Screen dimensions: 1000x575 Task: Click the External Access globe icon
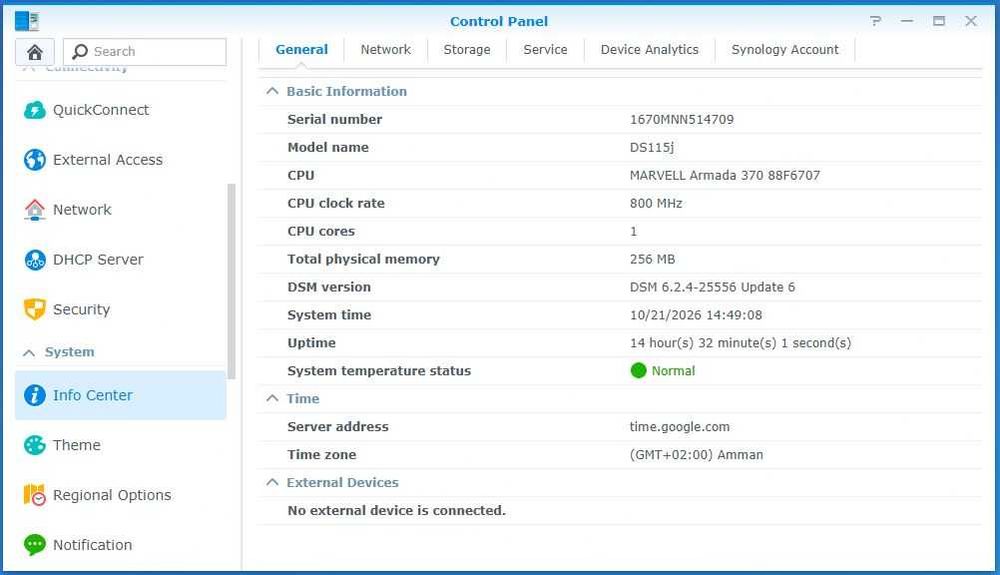[x=34, y=160]
